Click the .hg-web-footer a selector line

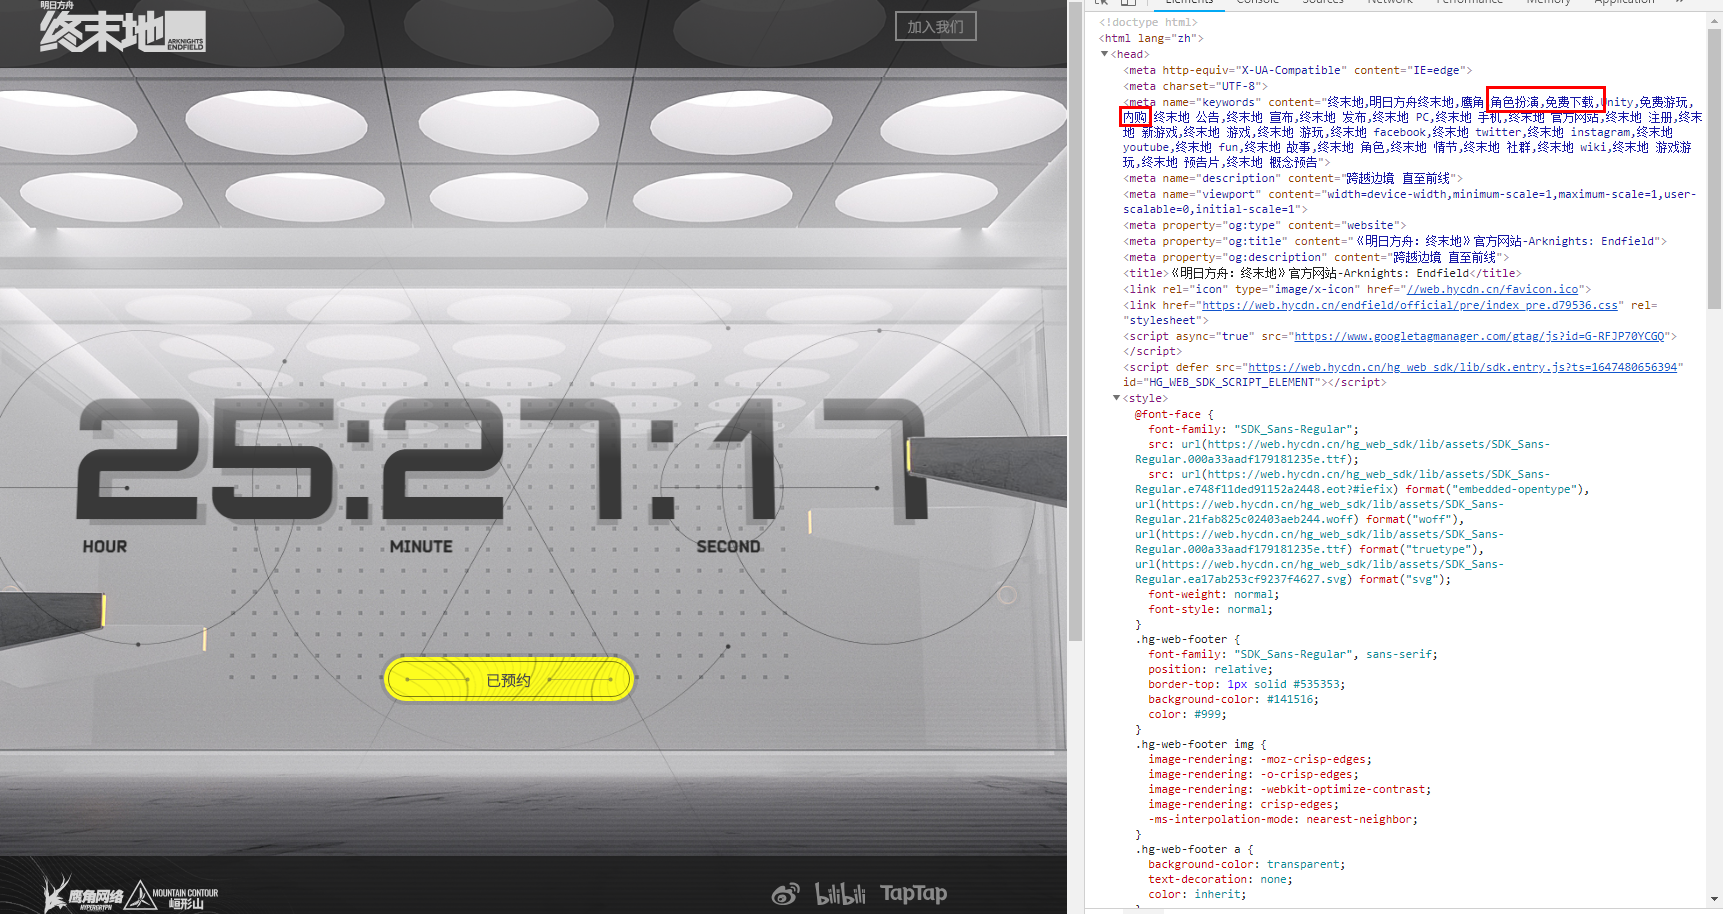pos(1194,849)
